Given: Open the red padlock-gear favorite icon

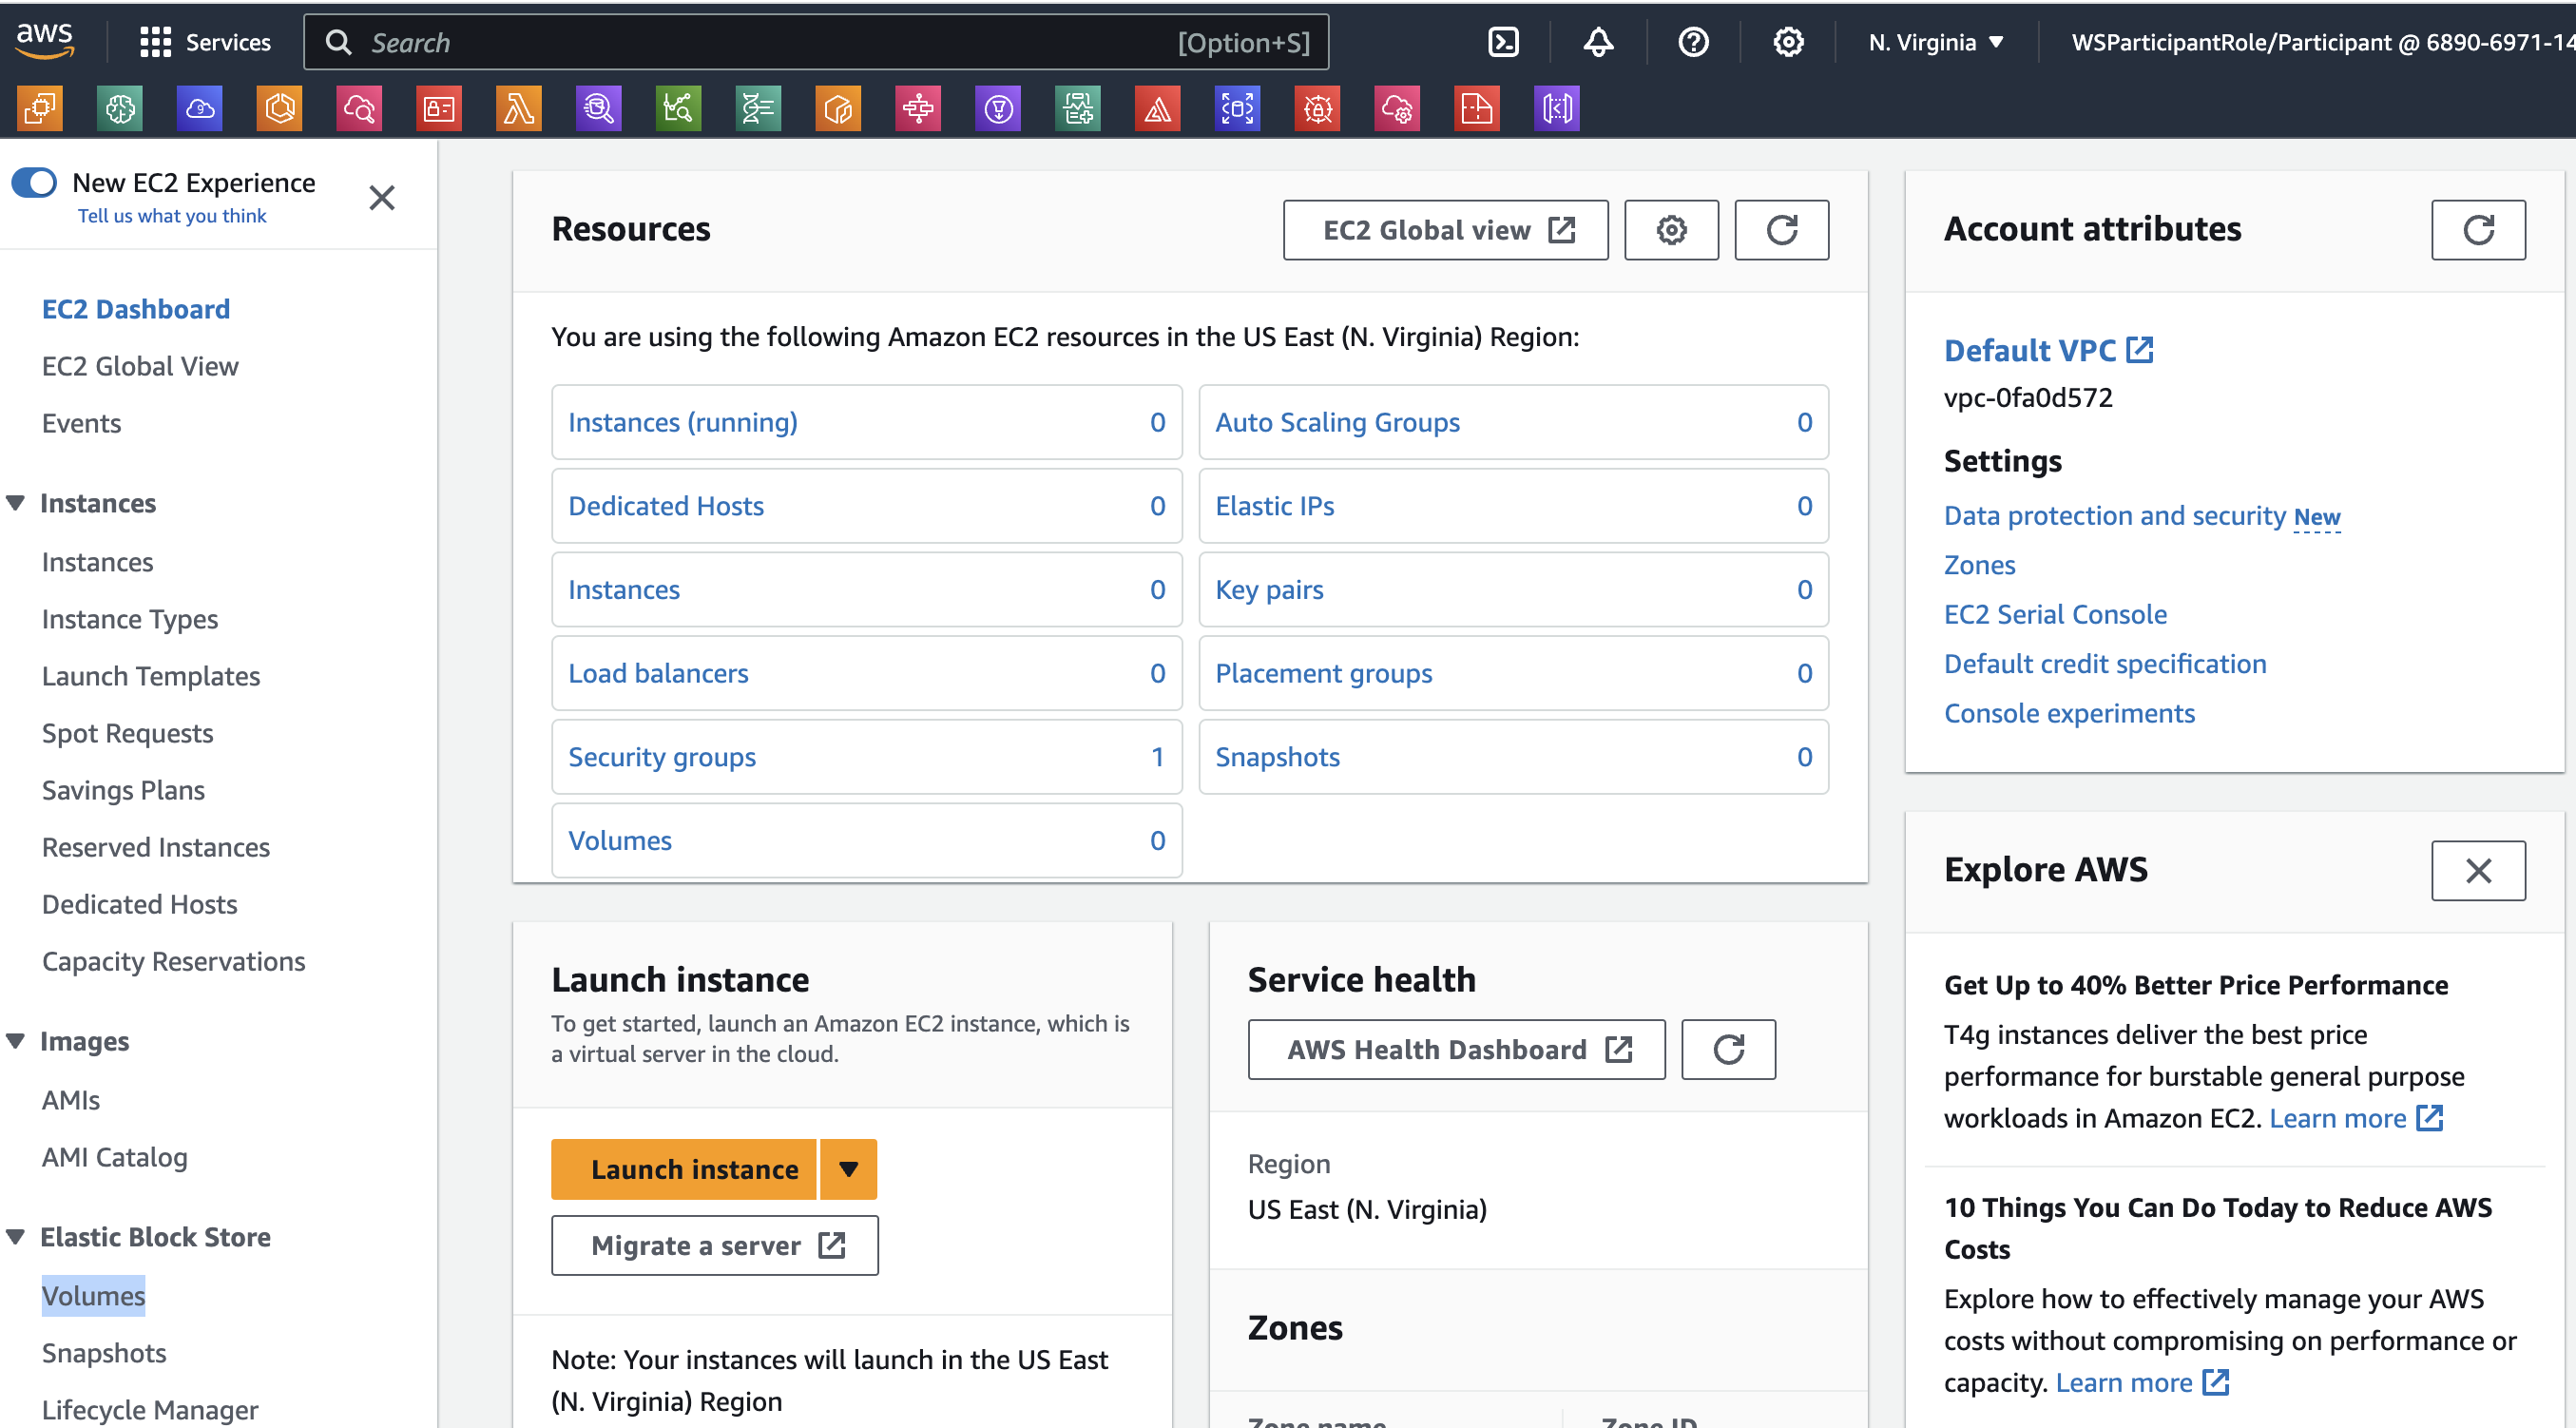Looking at the screenshot, I should pos(1318,108).
